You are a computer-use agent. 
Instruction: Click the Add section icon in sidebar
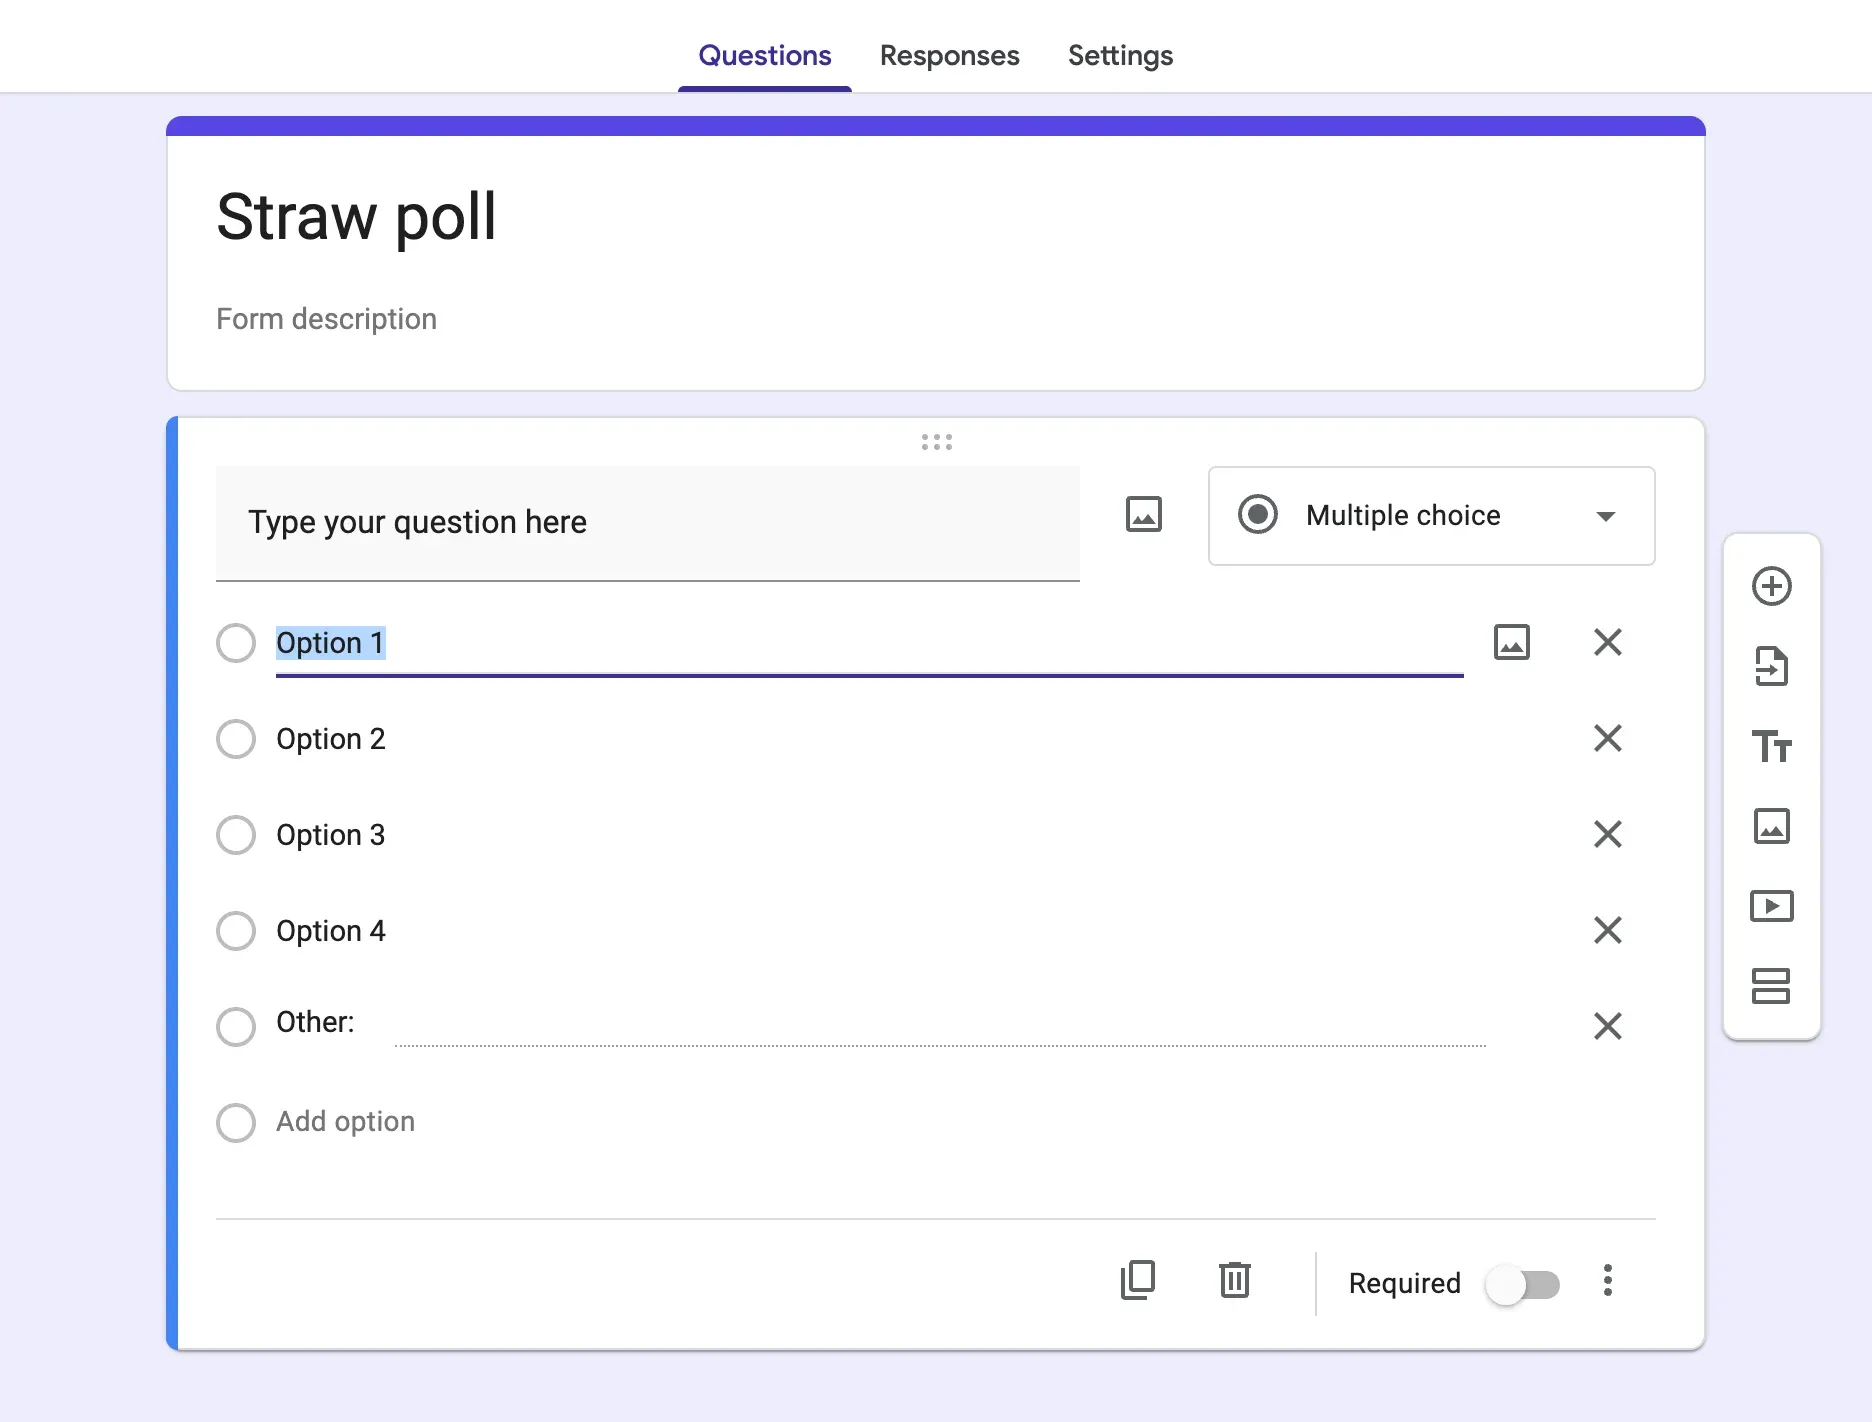1771,986
